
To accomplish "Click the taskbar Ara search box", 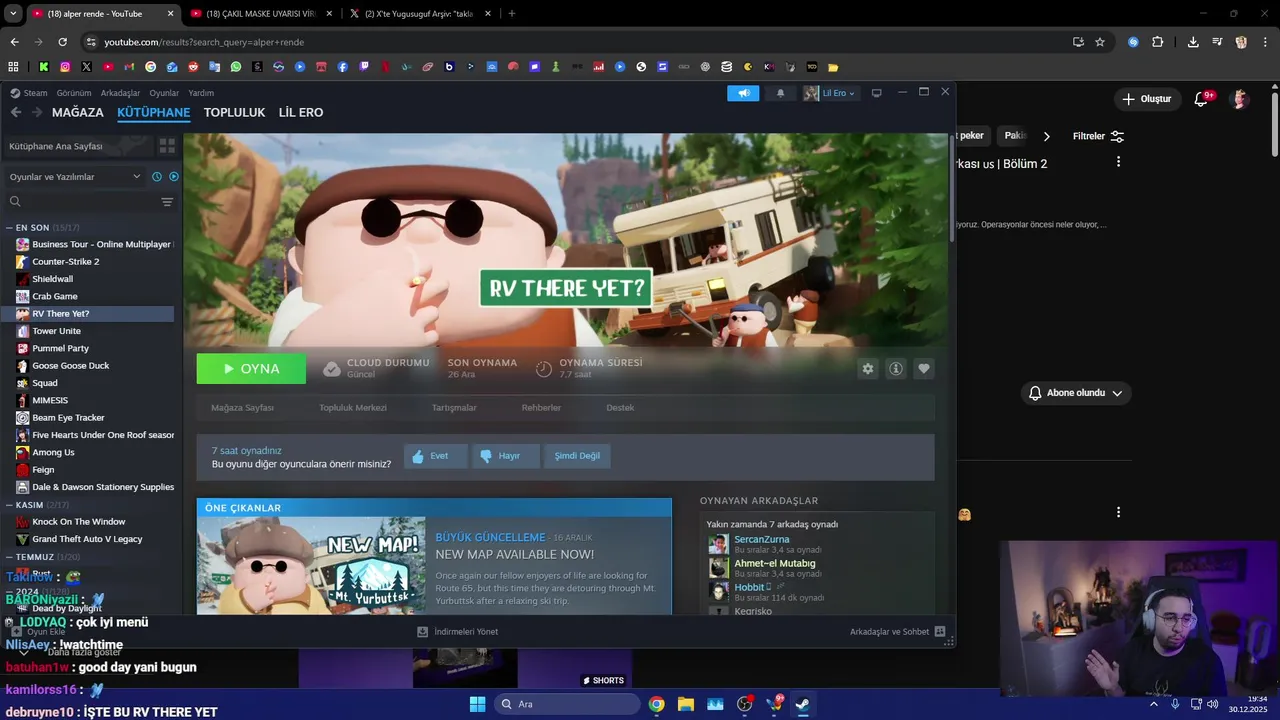I will pyautogui.click(x=568, y=704).
